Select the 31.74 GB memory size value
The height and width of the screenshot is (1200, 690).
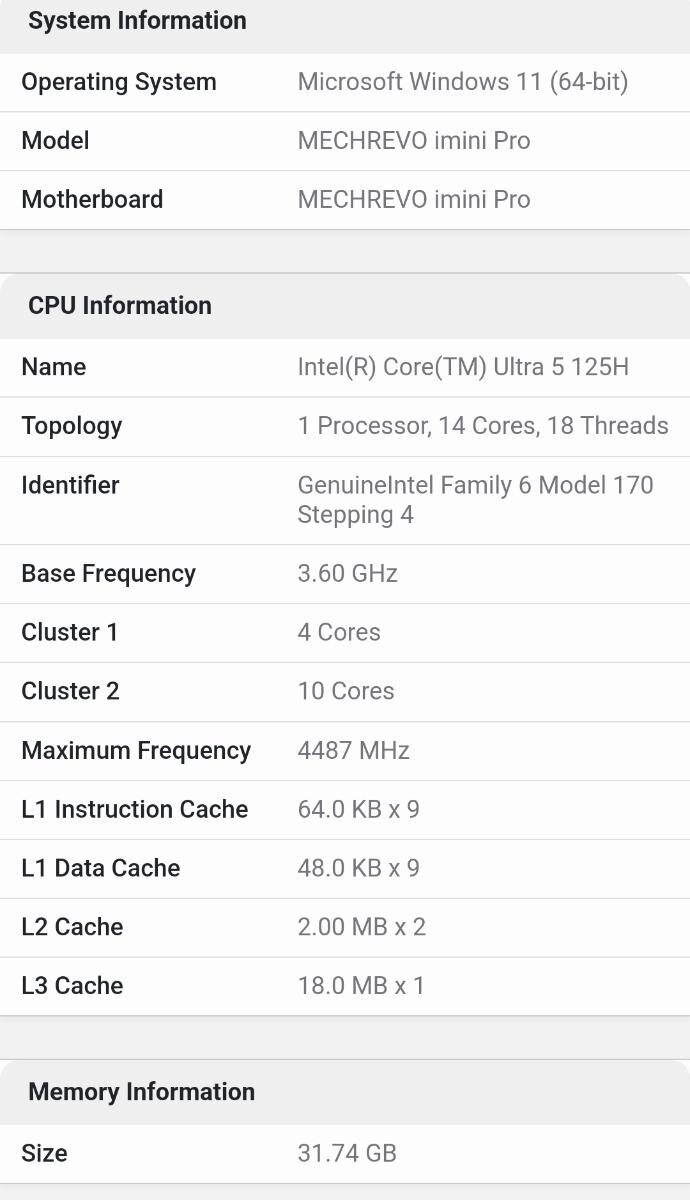(347, 1153)
